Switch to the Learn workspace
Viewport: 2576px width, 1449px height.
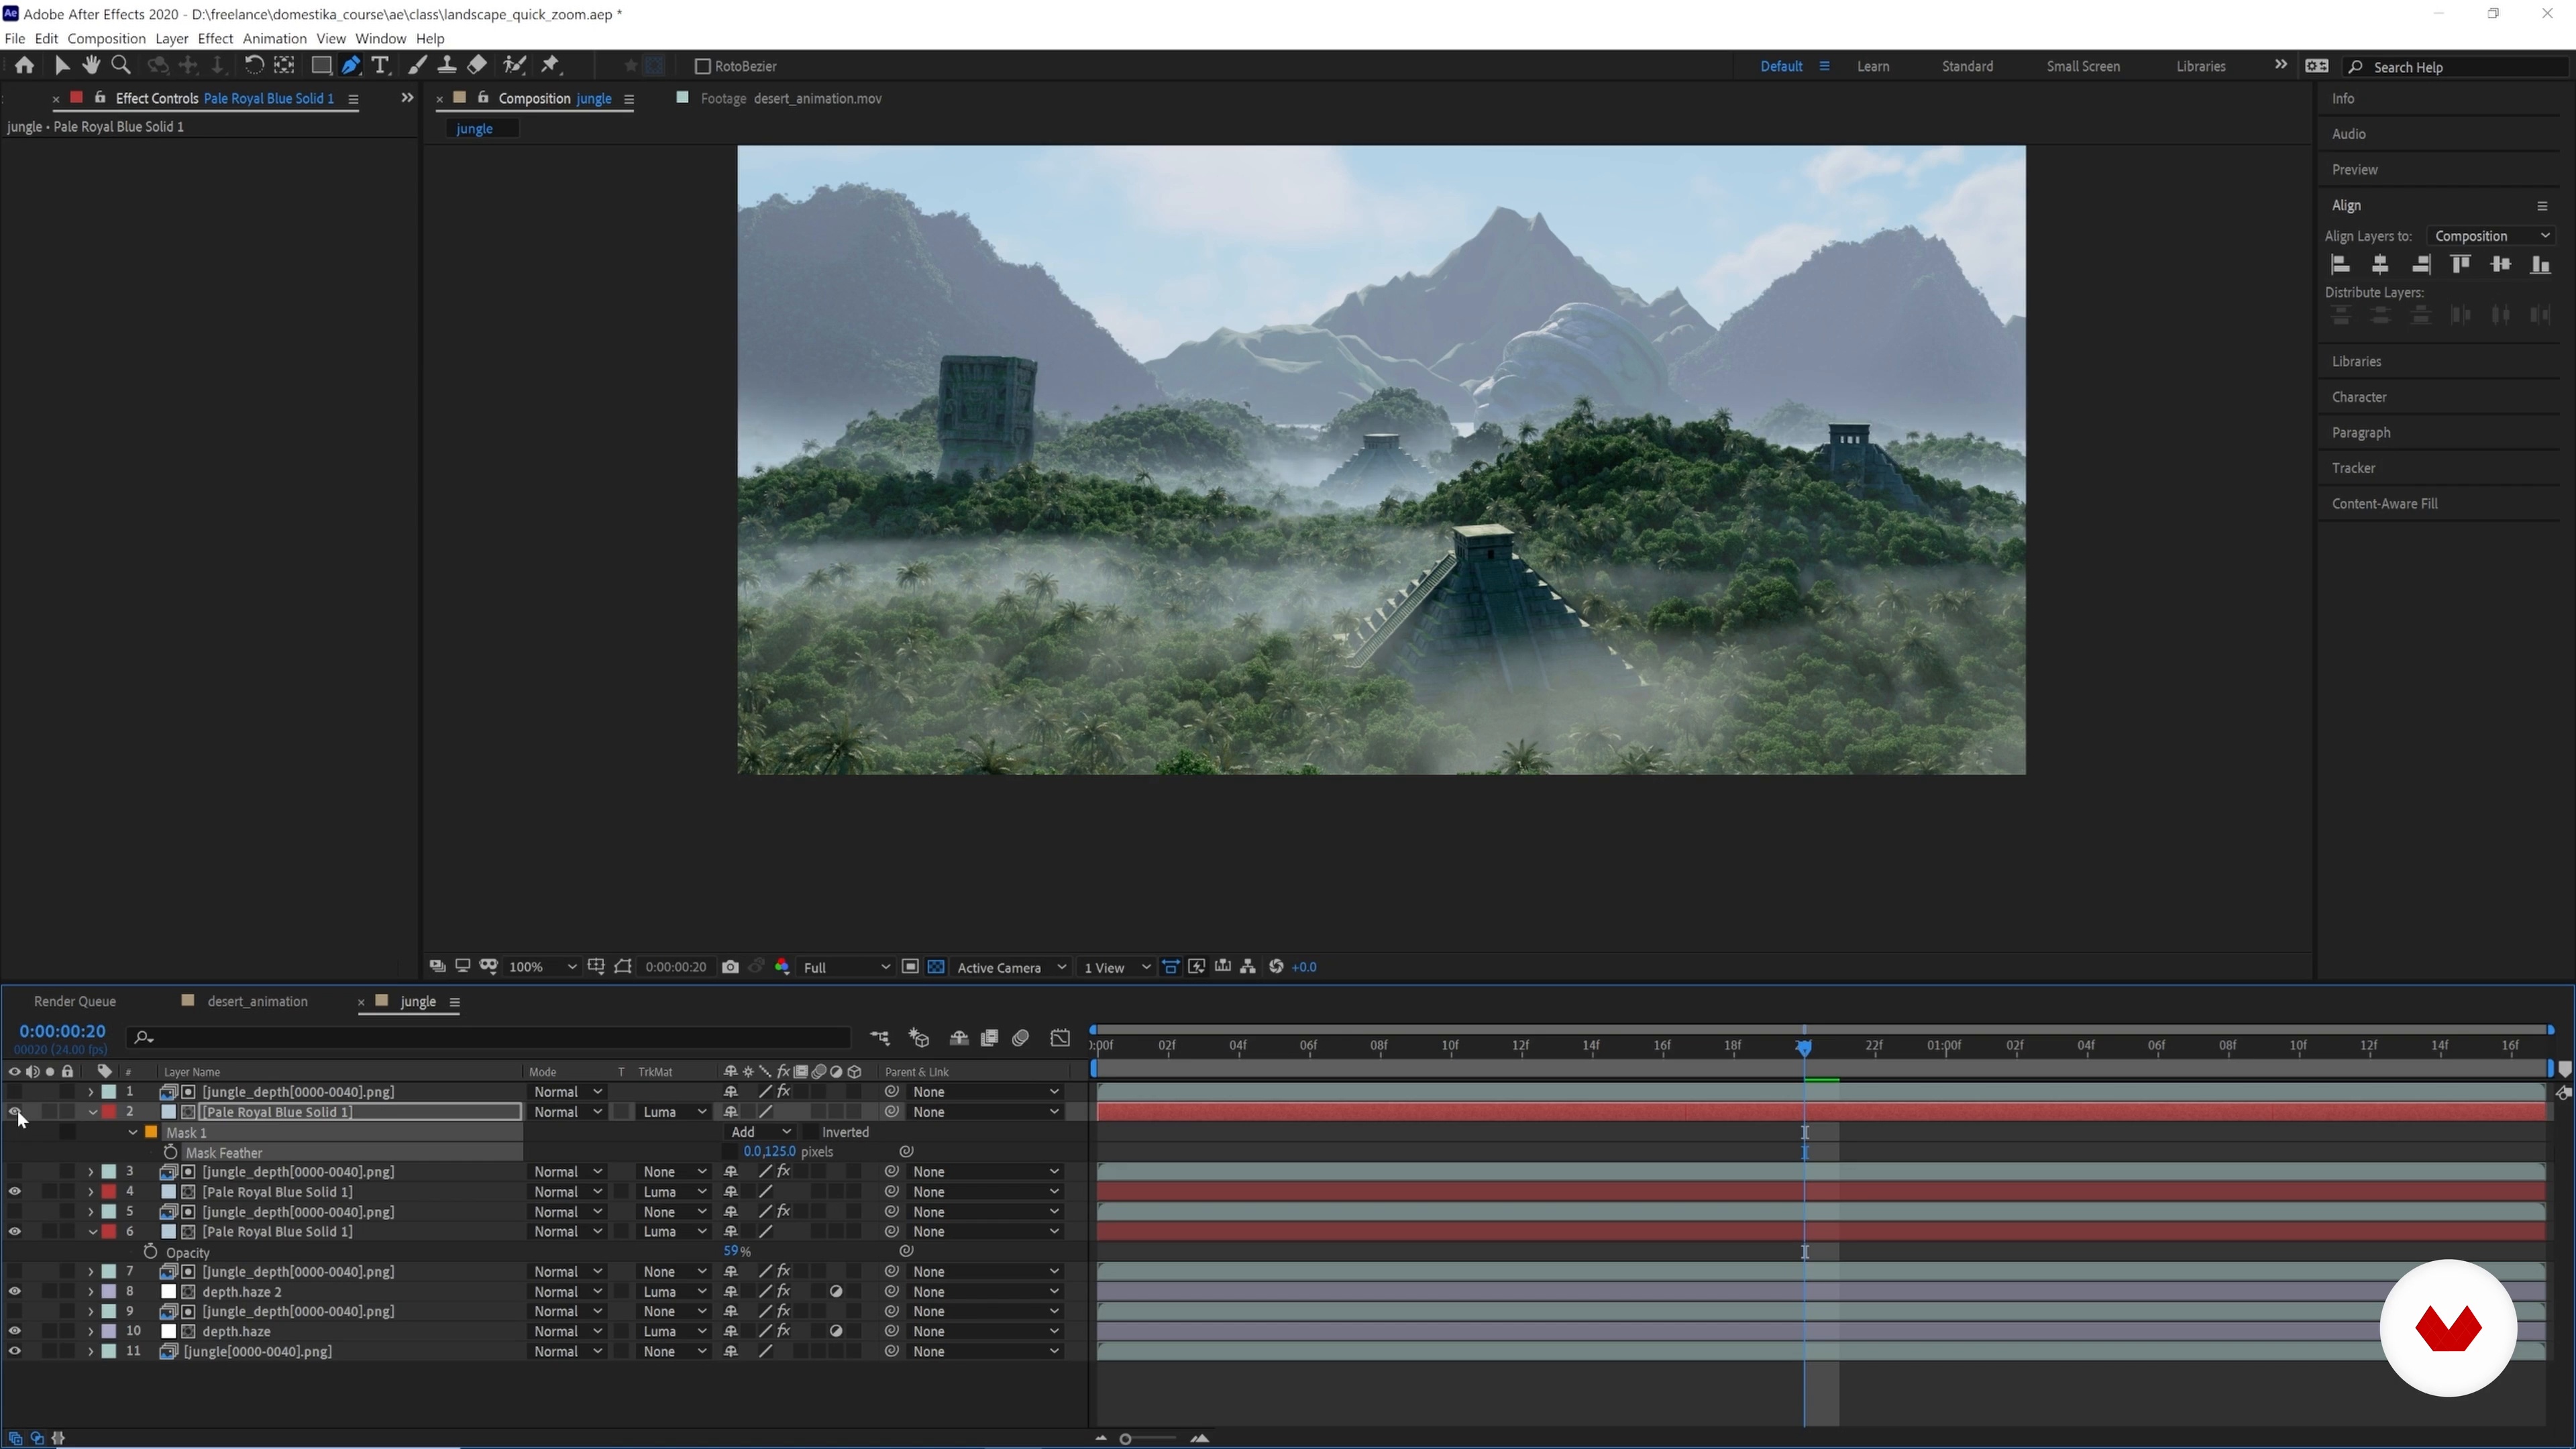coord(1873,66)
